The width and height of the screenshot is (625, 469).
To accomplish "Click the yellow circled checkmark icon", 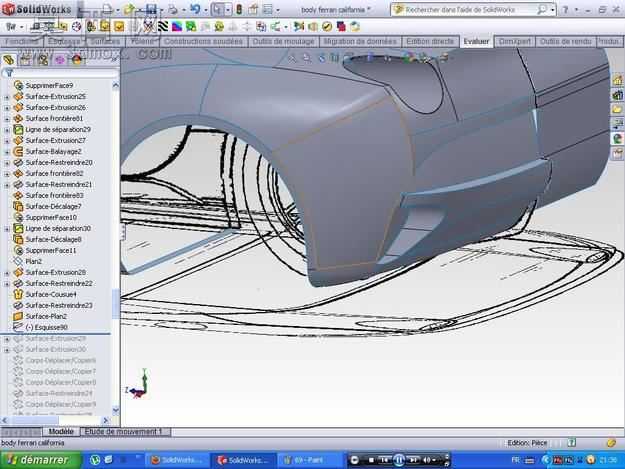I will pos(327,27).
